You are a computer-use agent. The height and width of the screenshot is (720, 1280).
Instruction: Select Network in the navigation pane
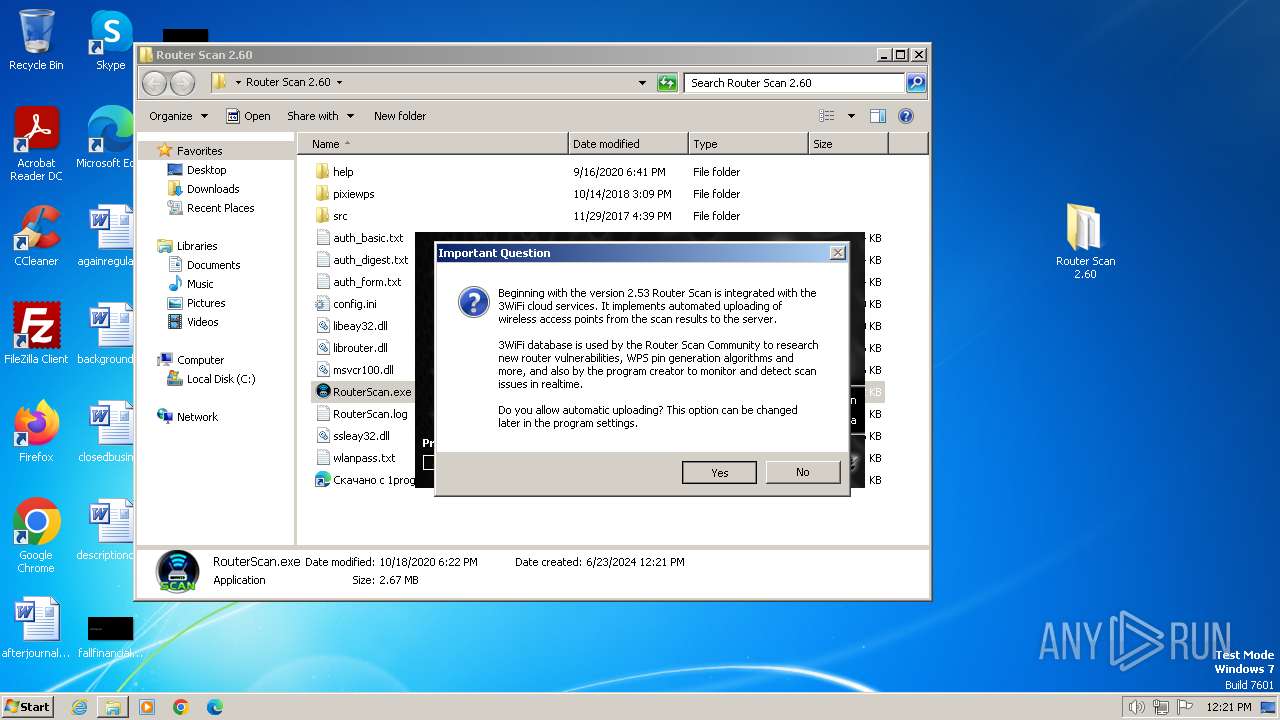(x=197, y=417)
